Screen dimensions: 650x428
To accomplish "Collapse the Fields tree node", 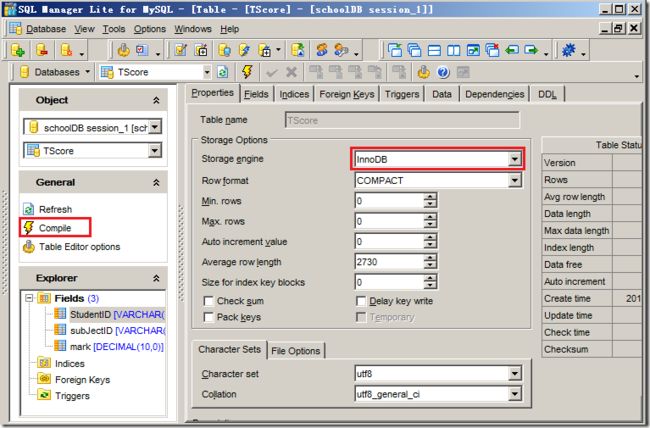I will click(29, 298).
